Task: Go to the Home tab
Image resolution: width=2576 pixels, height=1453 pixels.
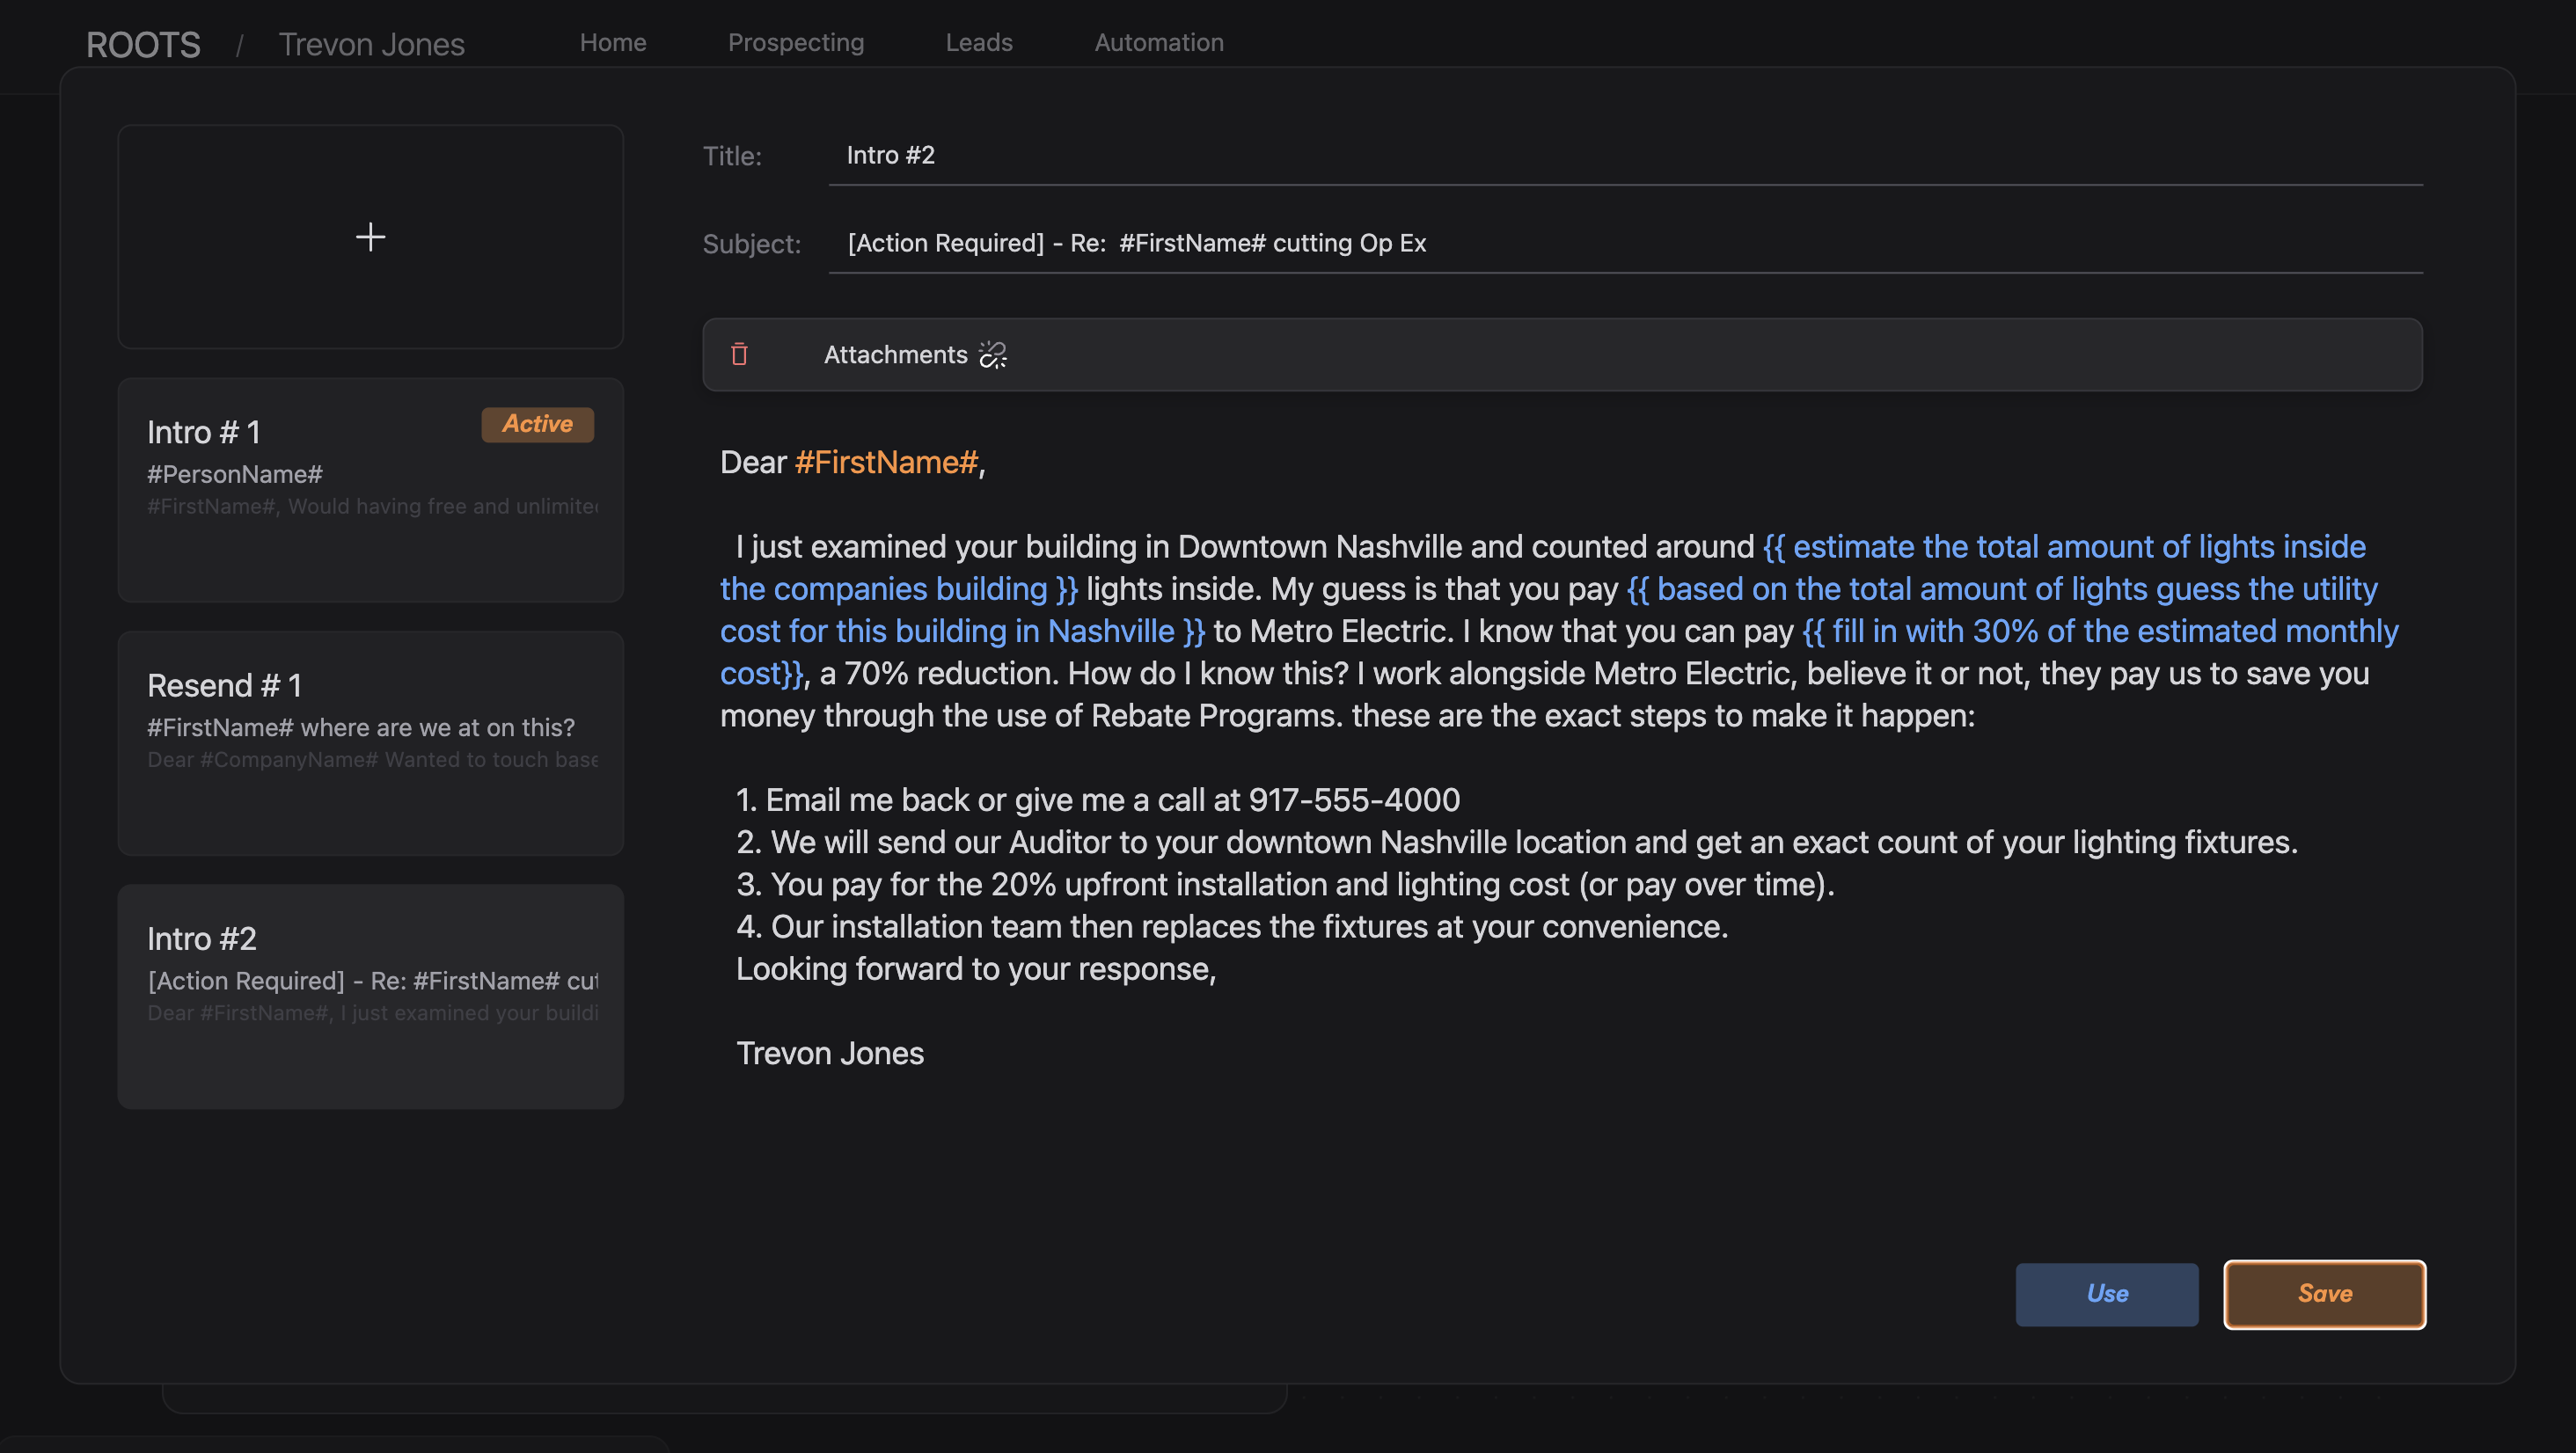Action: [613, 43]
